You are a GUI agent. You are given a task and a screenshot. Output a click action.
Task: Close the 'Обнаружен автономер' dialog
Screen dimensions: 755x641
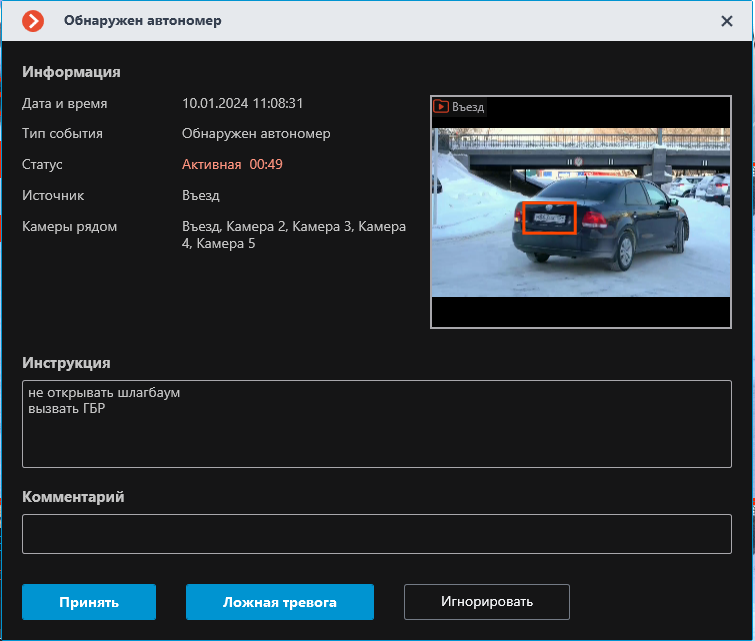point(727,21)
